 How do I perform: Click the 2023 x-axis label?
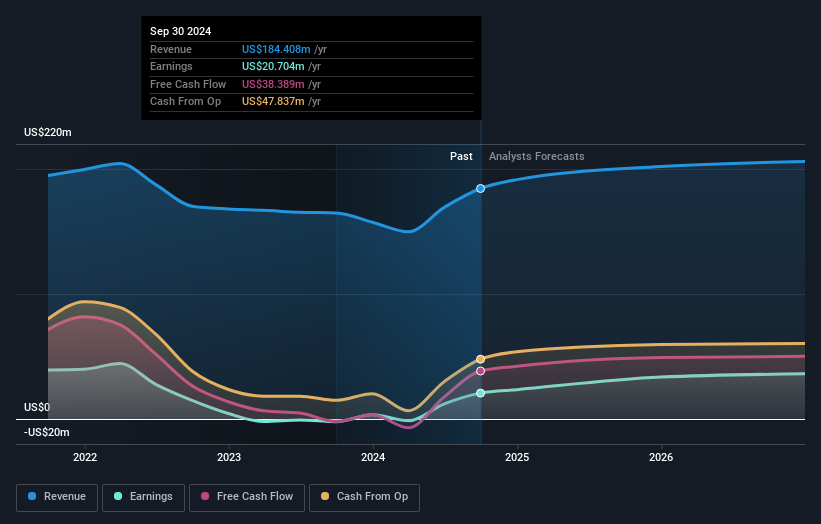pos(229,457)
